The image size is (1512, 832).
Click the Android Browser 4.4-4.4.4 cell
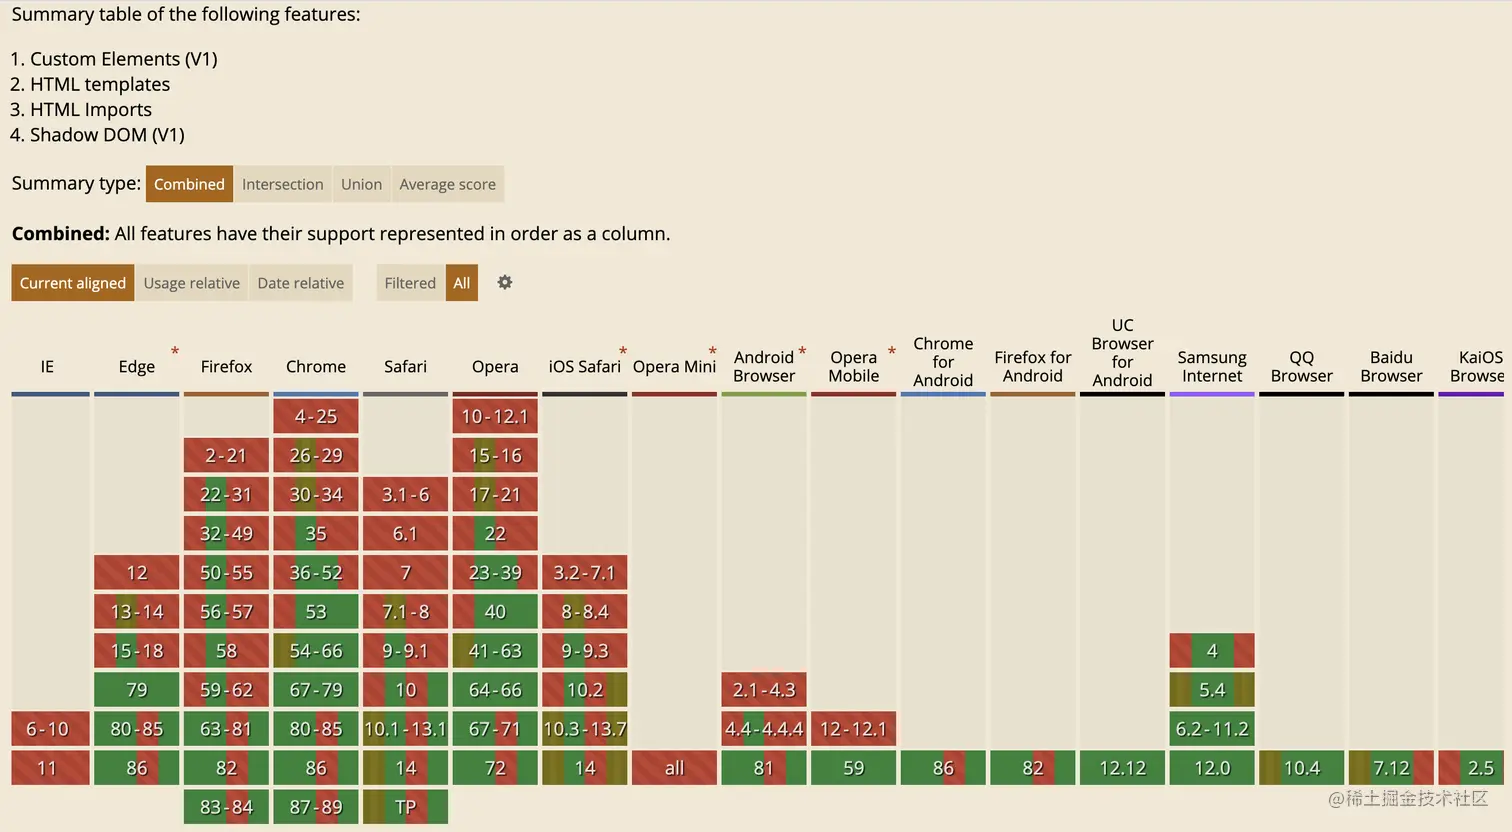click(x=764, y=729)
